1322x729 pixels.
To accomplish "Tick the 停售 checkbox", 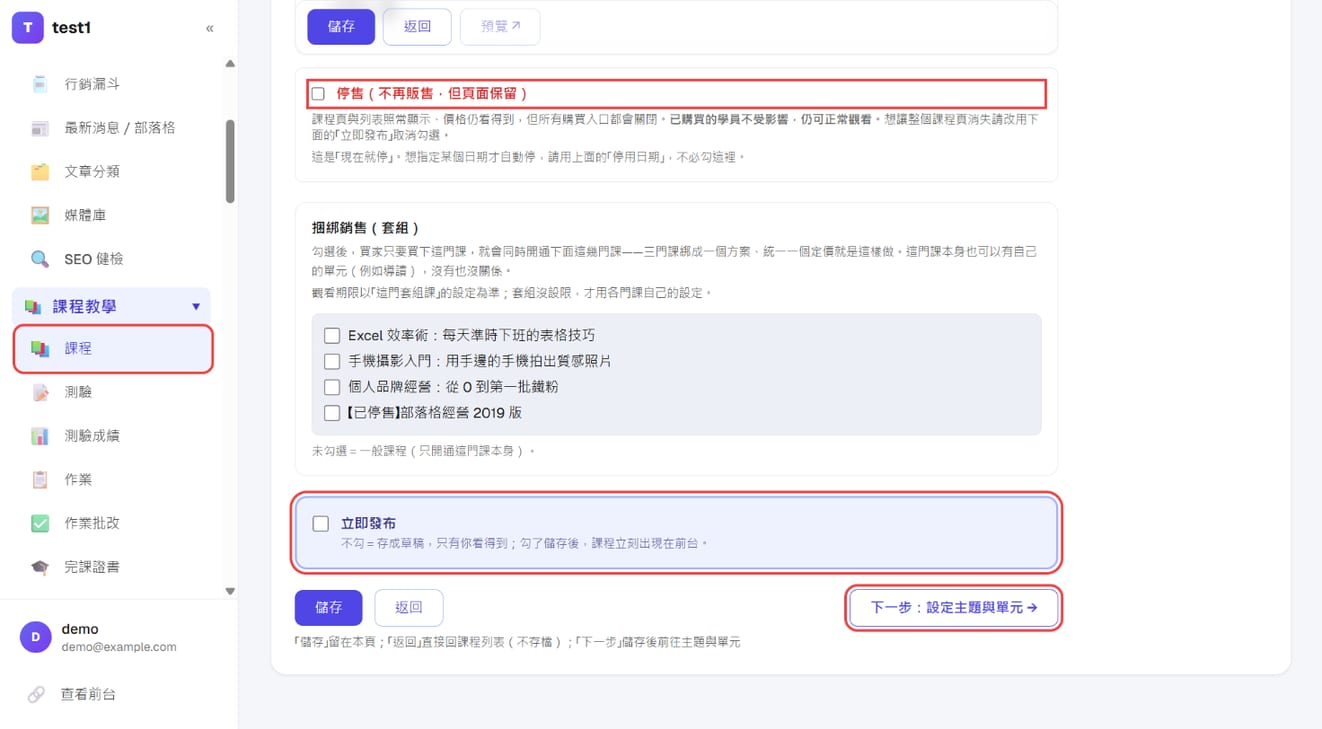I will pyautogui.click(x=318, y=94).
